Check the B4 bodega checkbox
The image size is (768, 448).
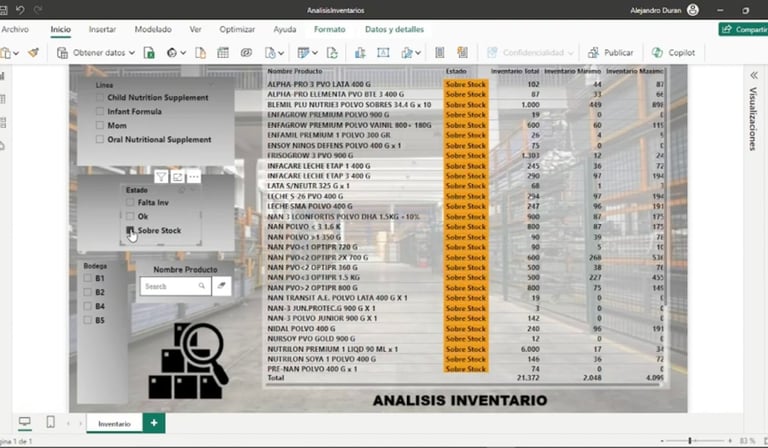pos(88,306)
